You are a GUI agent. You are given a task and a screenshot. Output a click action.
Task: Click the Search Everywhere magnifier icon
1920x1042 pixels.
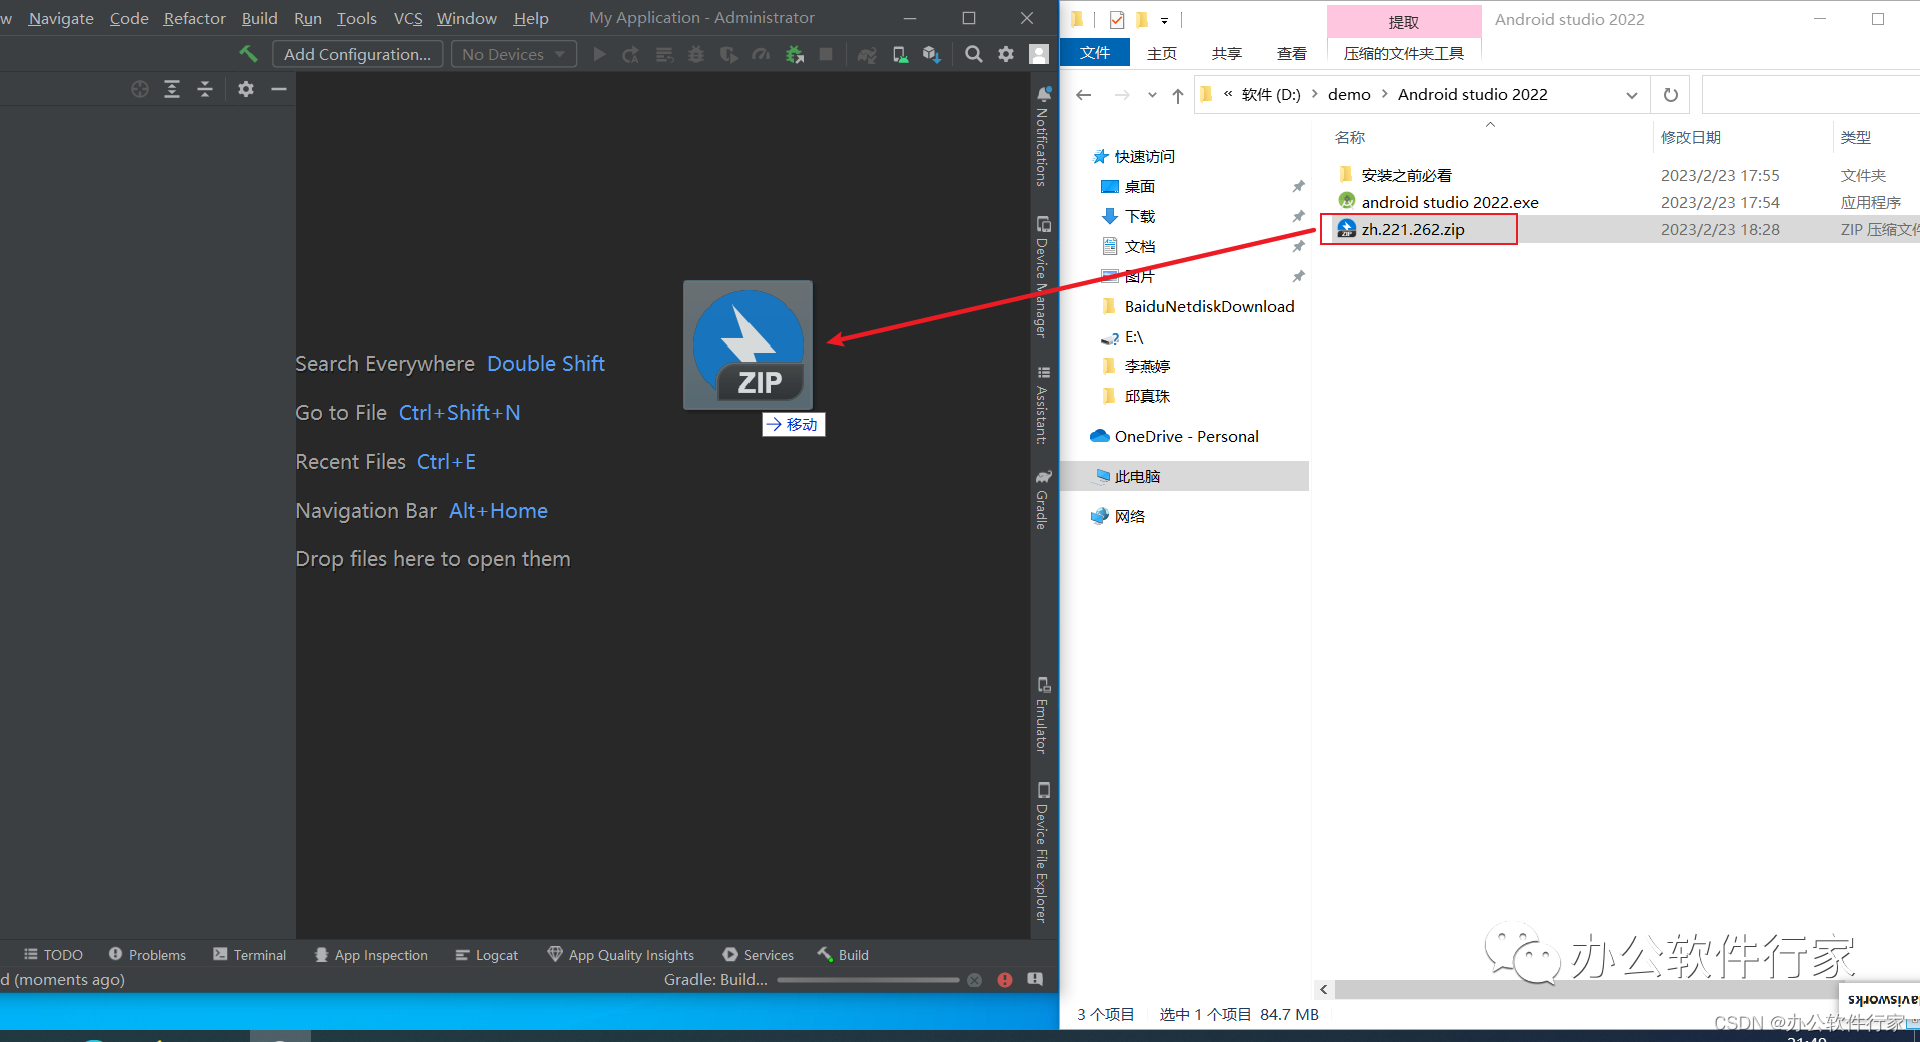pos(973,55)
